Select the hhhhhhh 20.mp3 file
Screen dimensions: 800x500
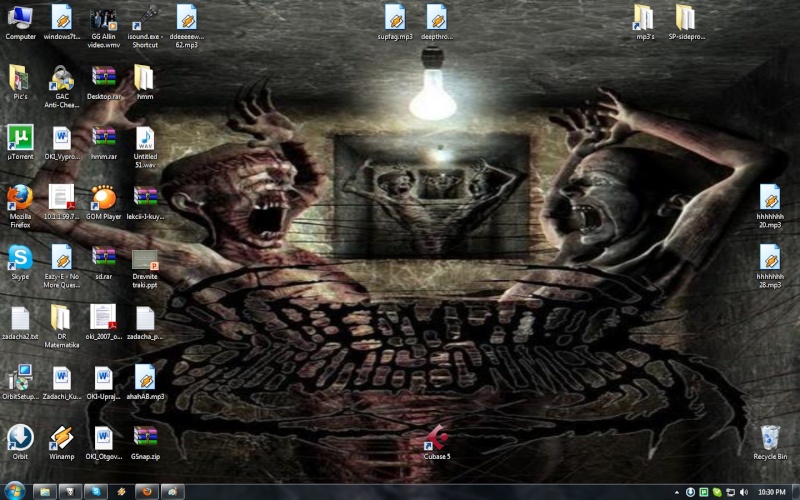pos(770,207)
